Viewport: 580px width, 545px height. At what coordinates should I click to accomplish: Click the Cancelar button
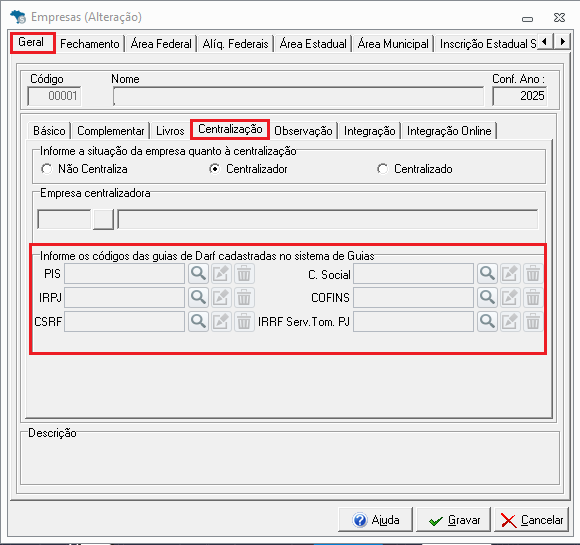pyautogui.click(x=532, y=520)
